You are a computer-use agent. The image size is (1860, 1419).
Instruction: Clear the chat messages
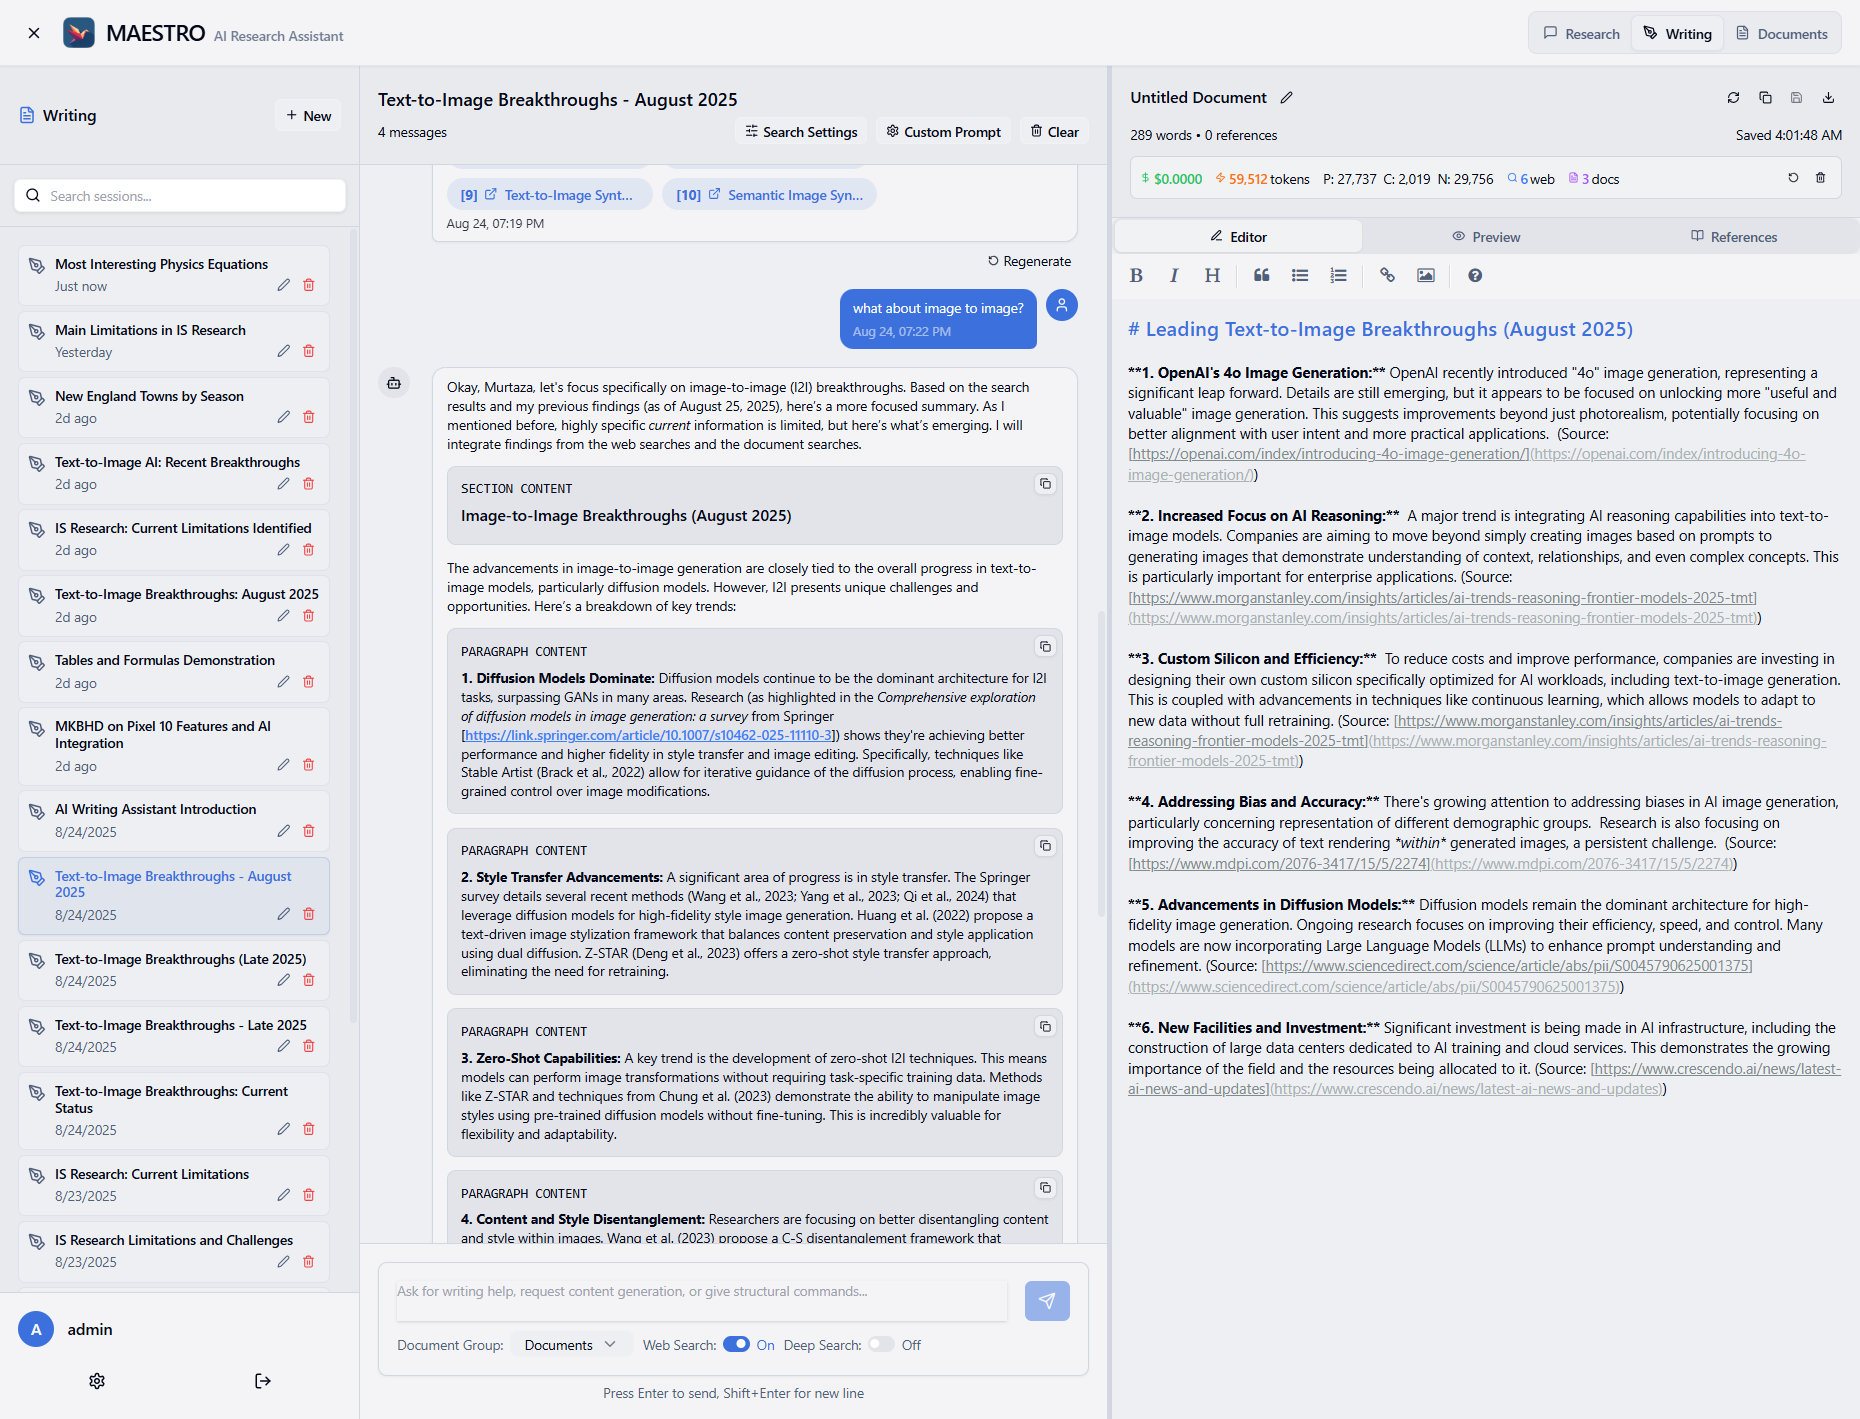click(1055, 132)
